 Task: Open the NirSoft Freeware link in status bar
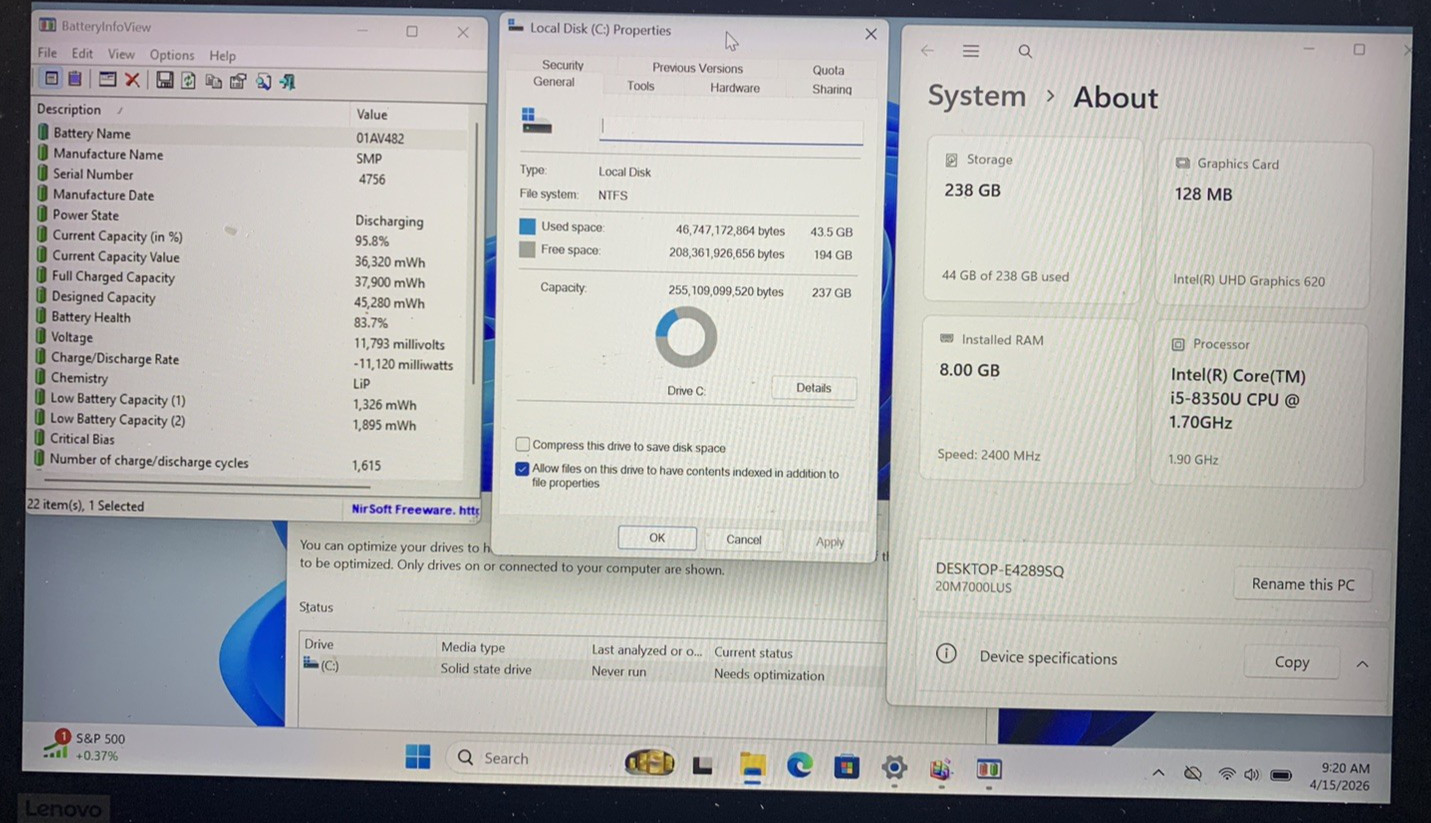(x=415, y=509)
